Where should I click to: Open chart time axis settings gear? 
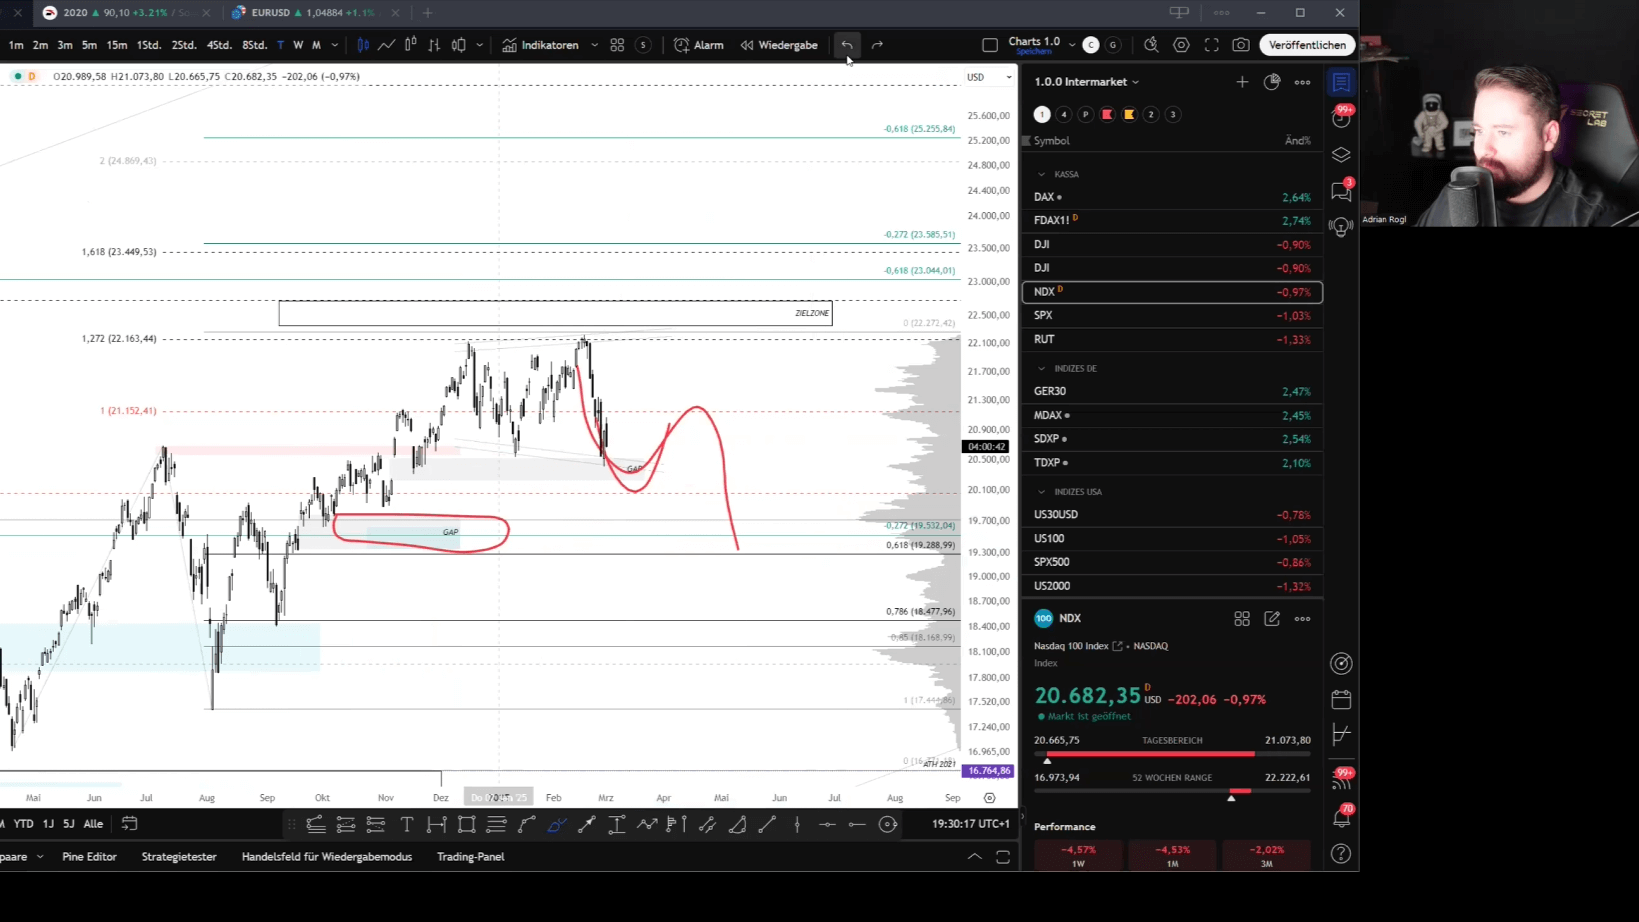click(x=989, y=798)
